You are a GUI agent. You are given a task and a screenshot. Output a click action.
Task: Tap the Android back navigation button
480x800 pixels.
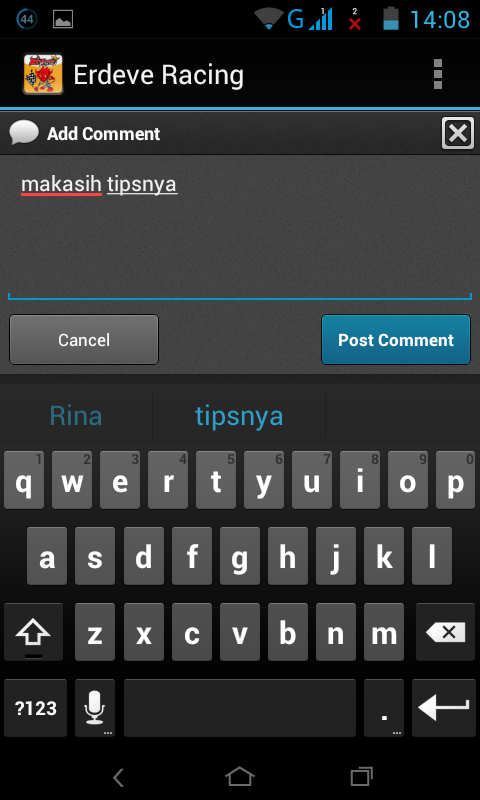click(118, 777)
